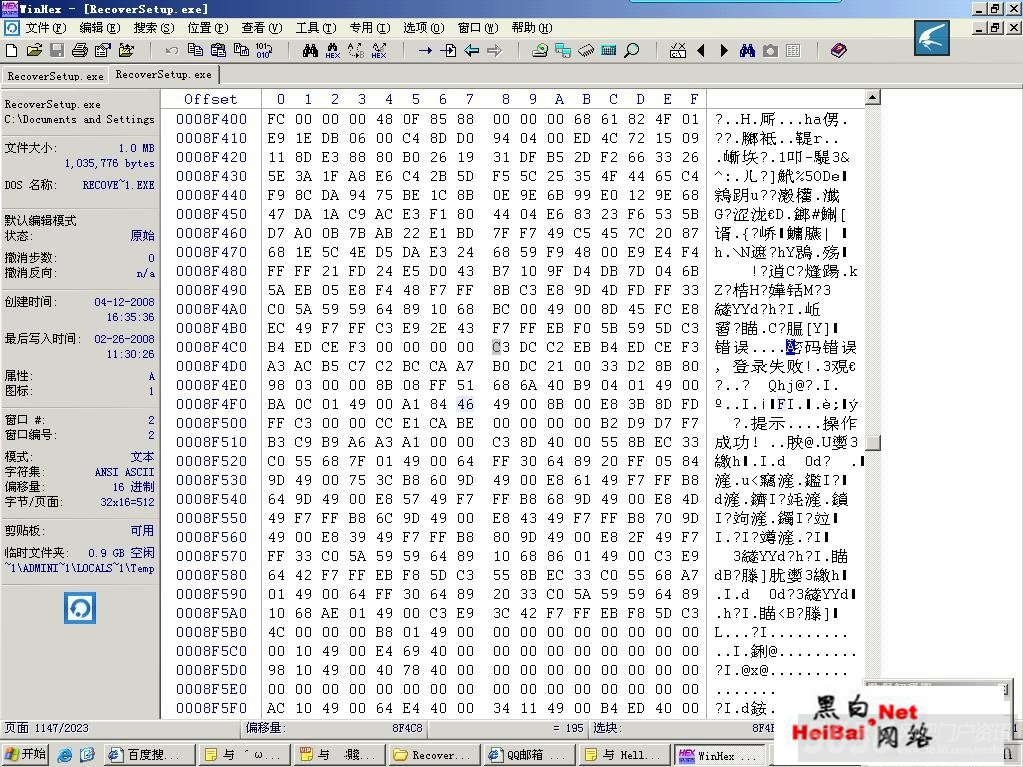This screenshot has width=1023, height=767.
Task: Open the replace hex values icon
Action: (379, 50)
